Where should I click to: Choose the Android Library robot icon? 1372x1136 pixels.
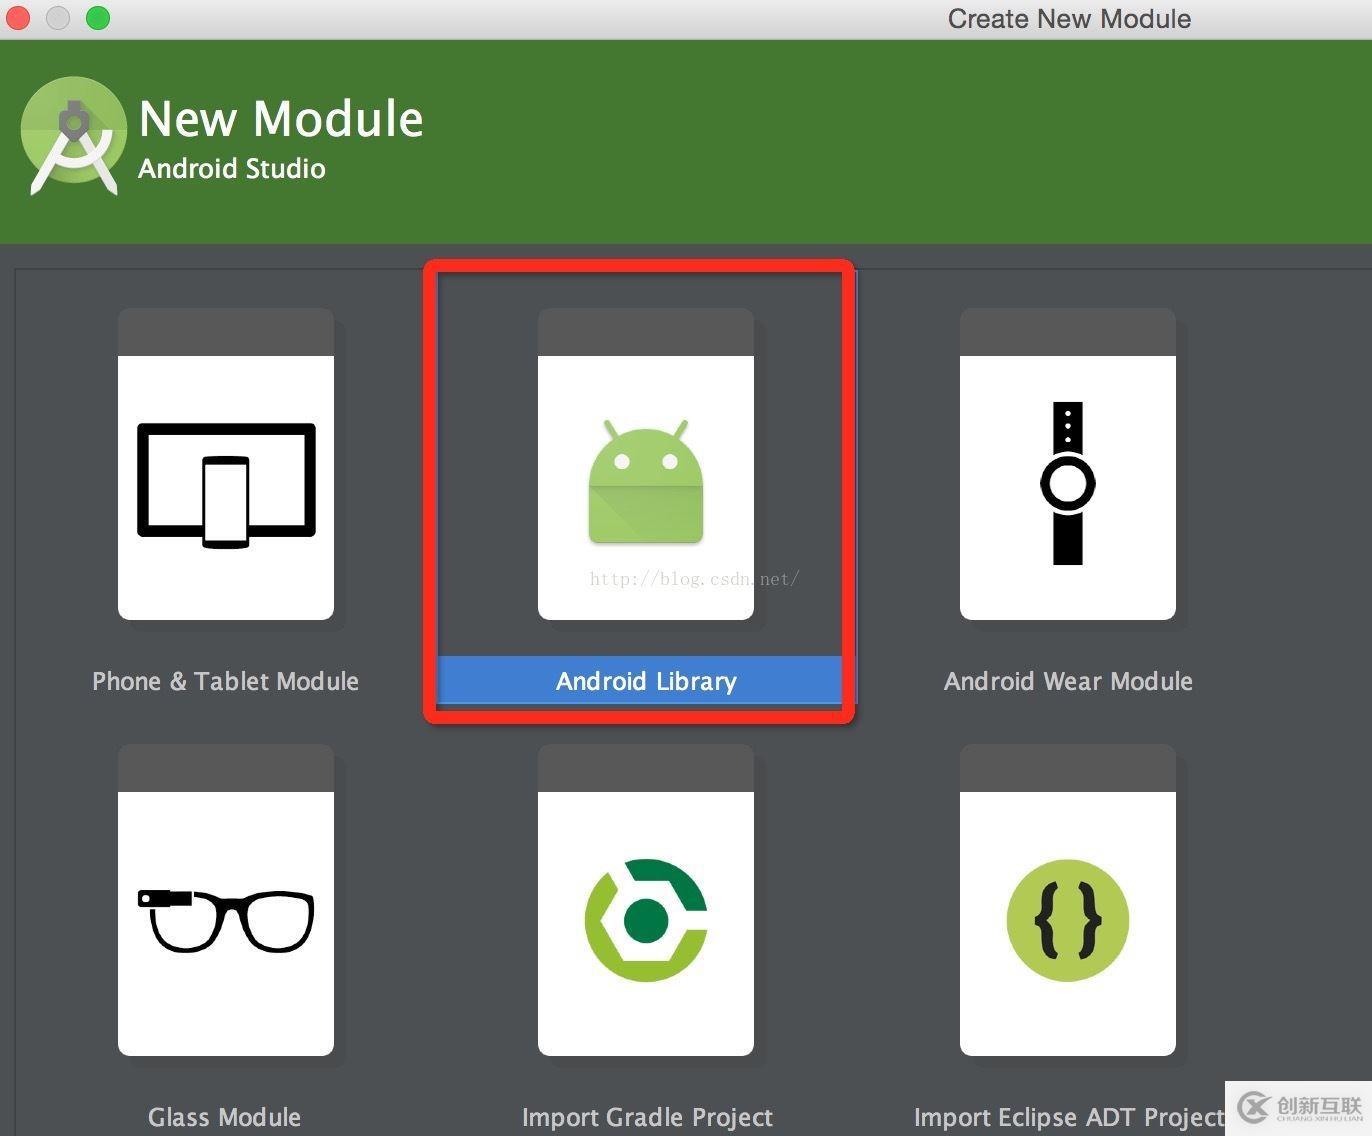coord(646,482)
